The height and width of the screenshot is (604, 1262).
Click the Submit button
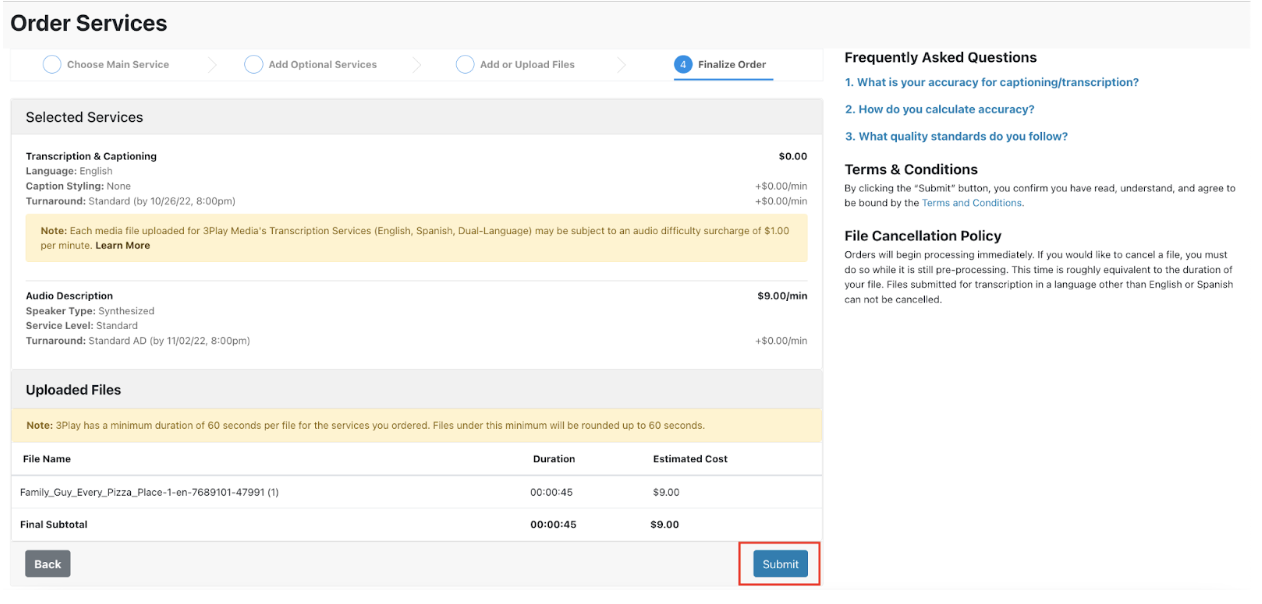click(x=780, y=564)
